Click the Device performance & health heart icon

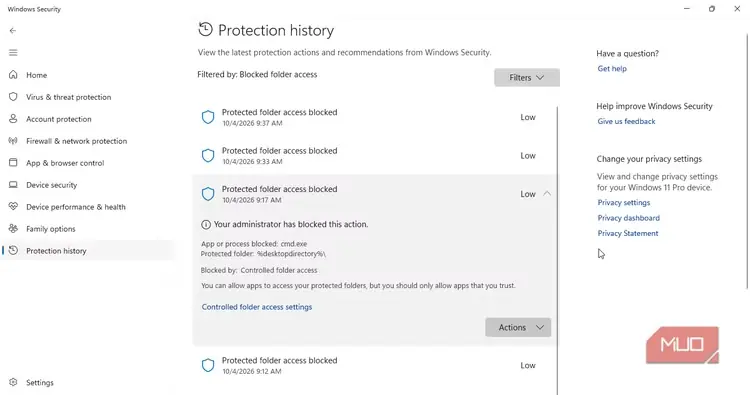click(x=13, y=207)
